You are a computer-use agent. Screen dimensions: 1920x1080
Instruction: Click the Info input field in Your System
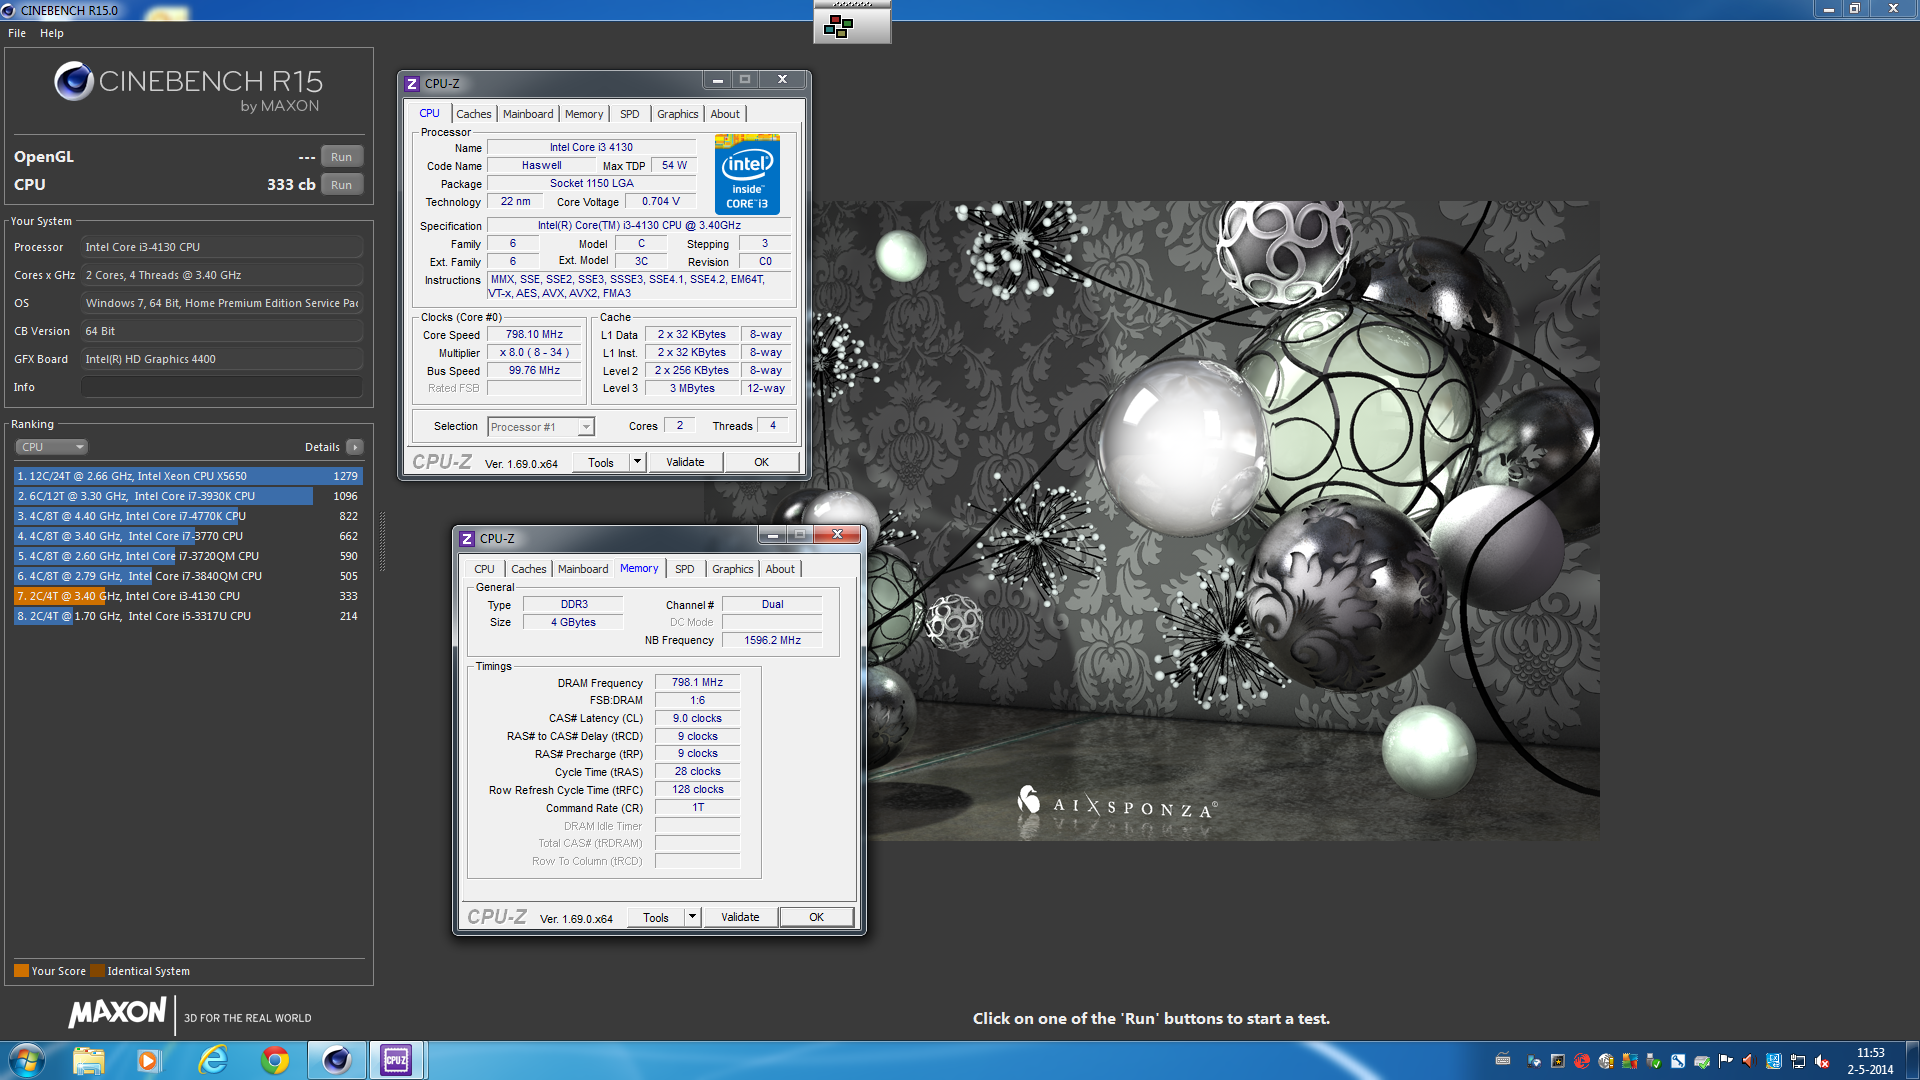[x=221, y=387]
